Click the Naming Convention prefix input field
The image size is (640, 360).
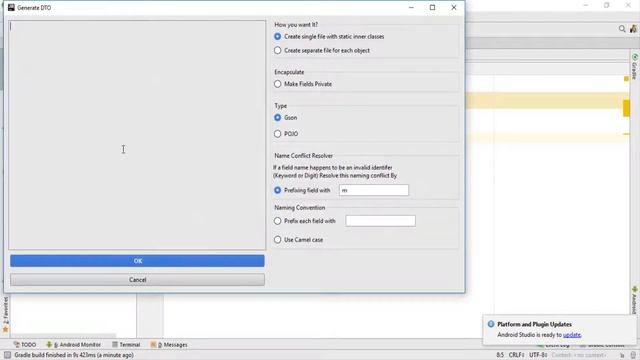[x=380, y=221]
